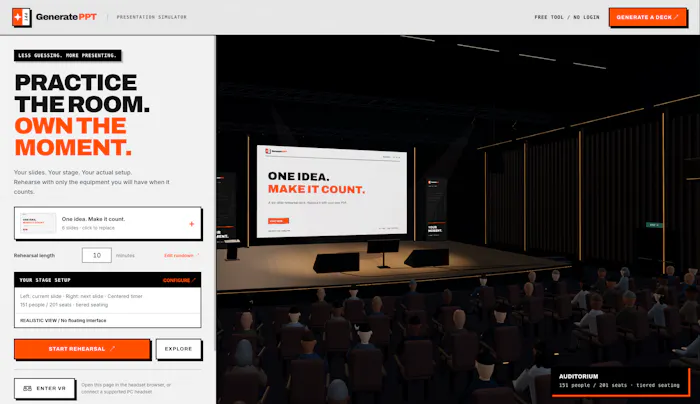The width and height of the screenshot is (700, 404).
Task: Click the orange OWN THE MOMENT heading
Action: 73,137
